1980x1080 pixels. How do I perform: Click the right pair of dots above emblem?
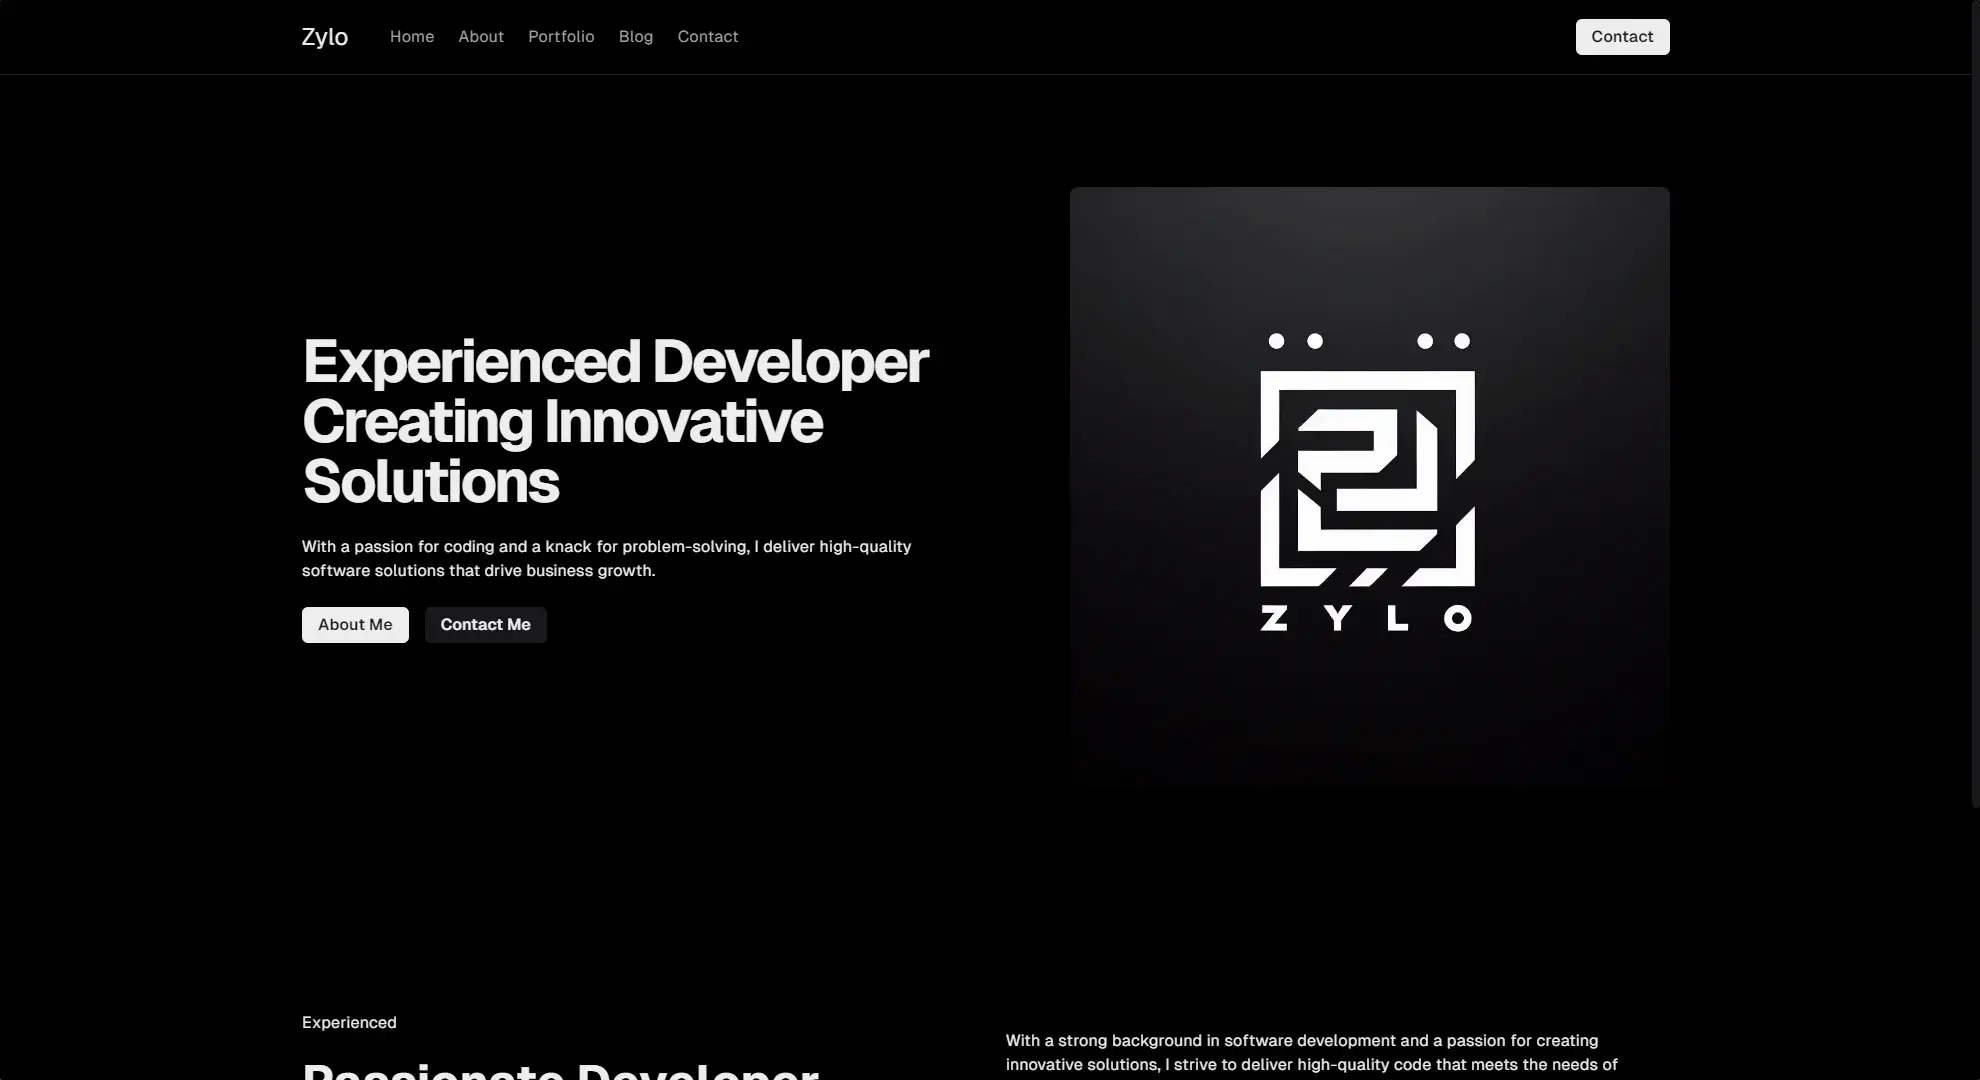(1443, 341)
